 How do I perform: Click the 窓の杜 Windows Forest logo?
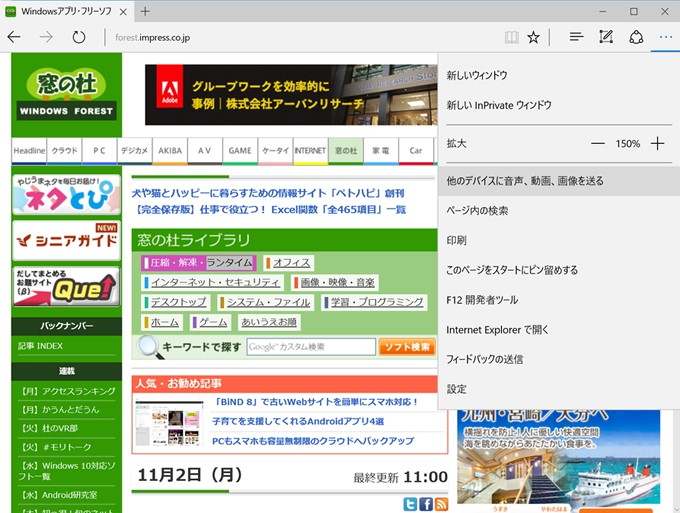66,95
